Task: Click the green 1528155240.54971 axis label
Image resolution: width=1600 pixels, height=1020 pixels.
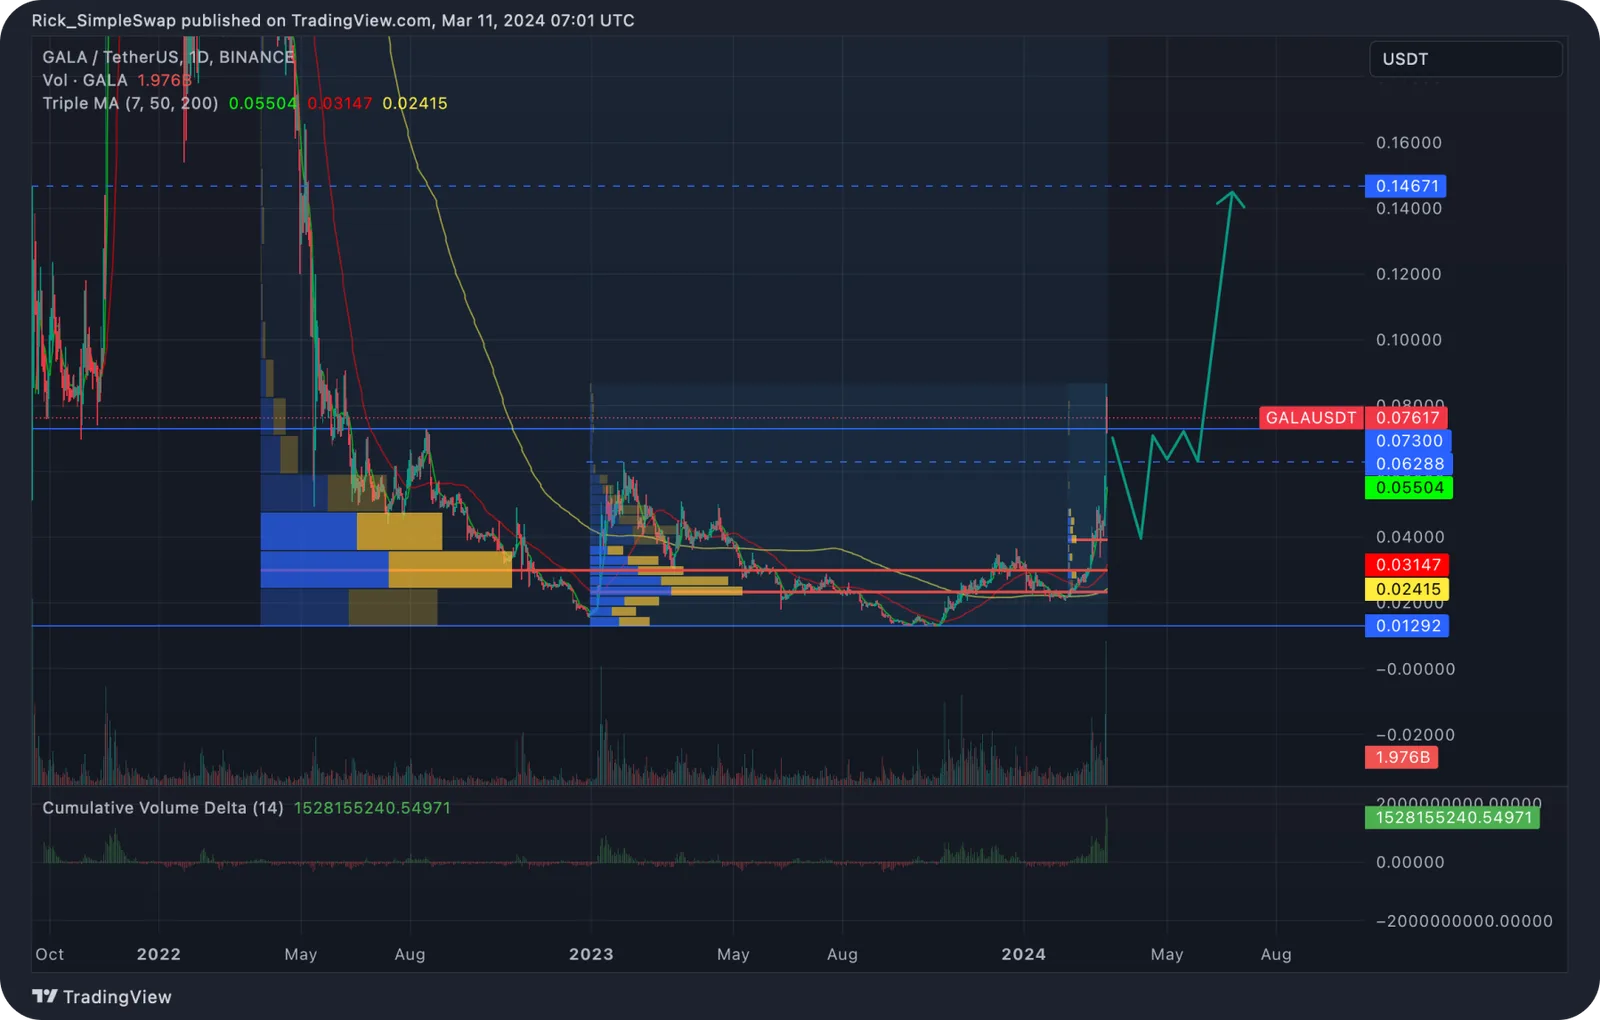Action: pos(1453,817)
